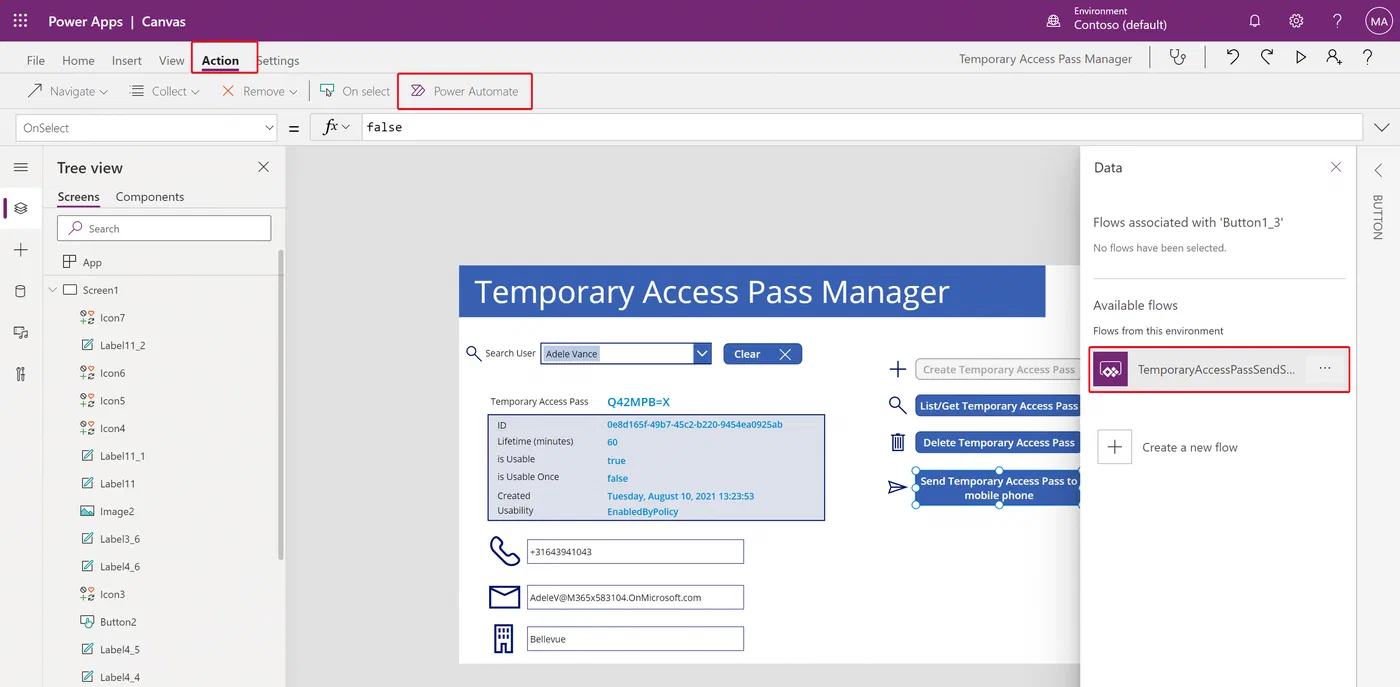Image resolution: width=1400 pixels, height=687 pixels.
Task: Close the Data panel
Action: [x=1336, y=167]
